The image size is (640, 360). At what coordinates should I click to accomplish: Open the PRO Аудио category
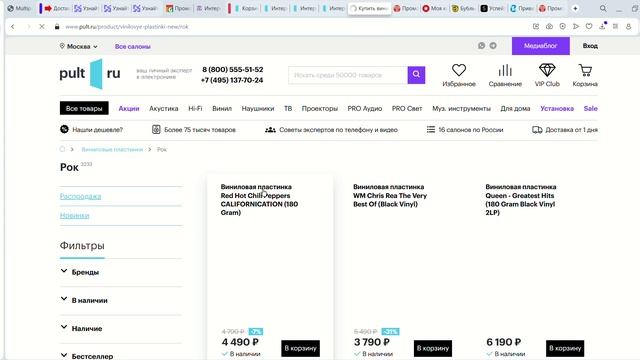click(364, 109)
